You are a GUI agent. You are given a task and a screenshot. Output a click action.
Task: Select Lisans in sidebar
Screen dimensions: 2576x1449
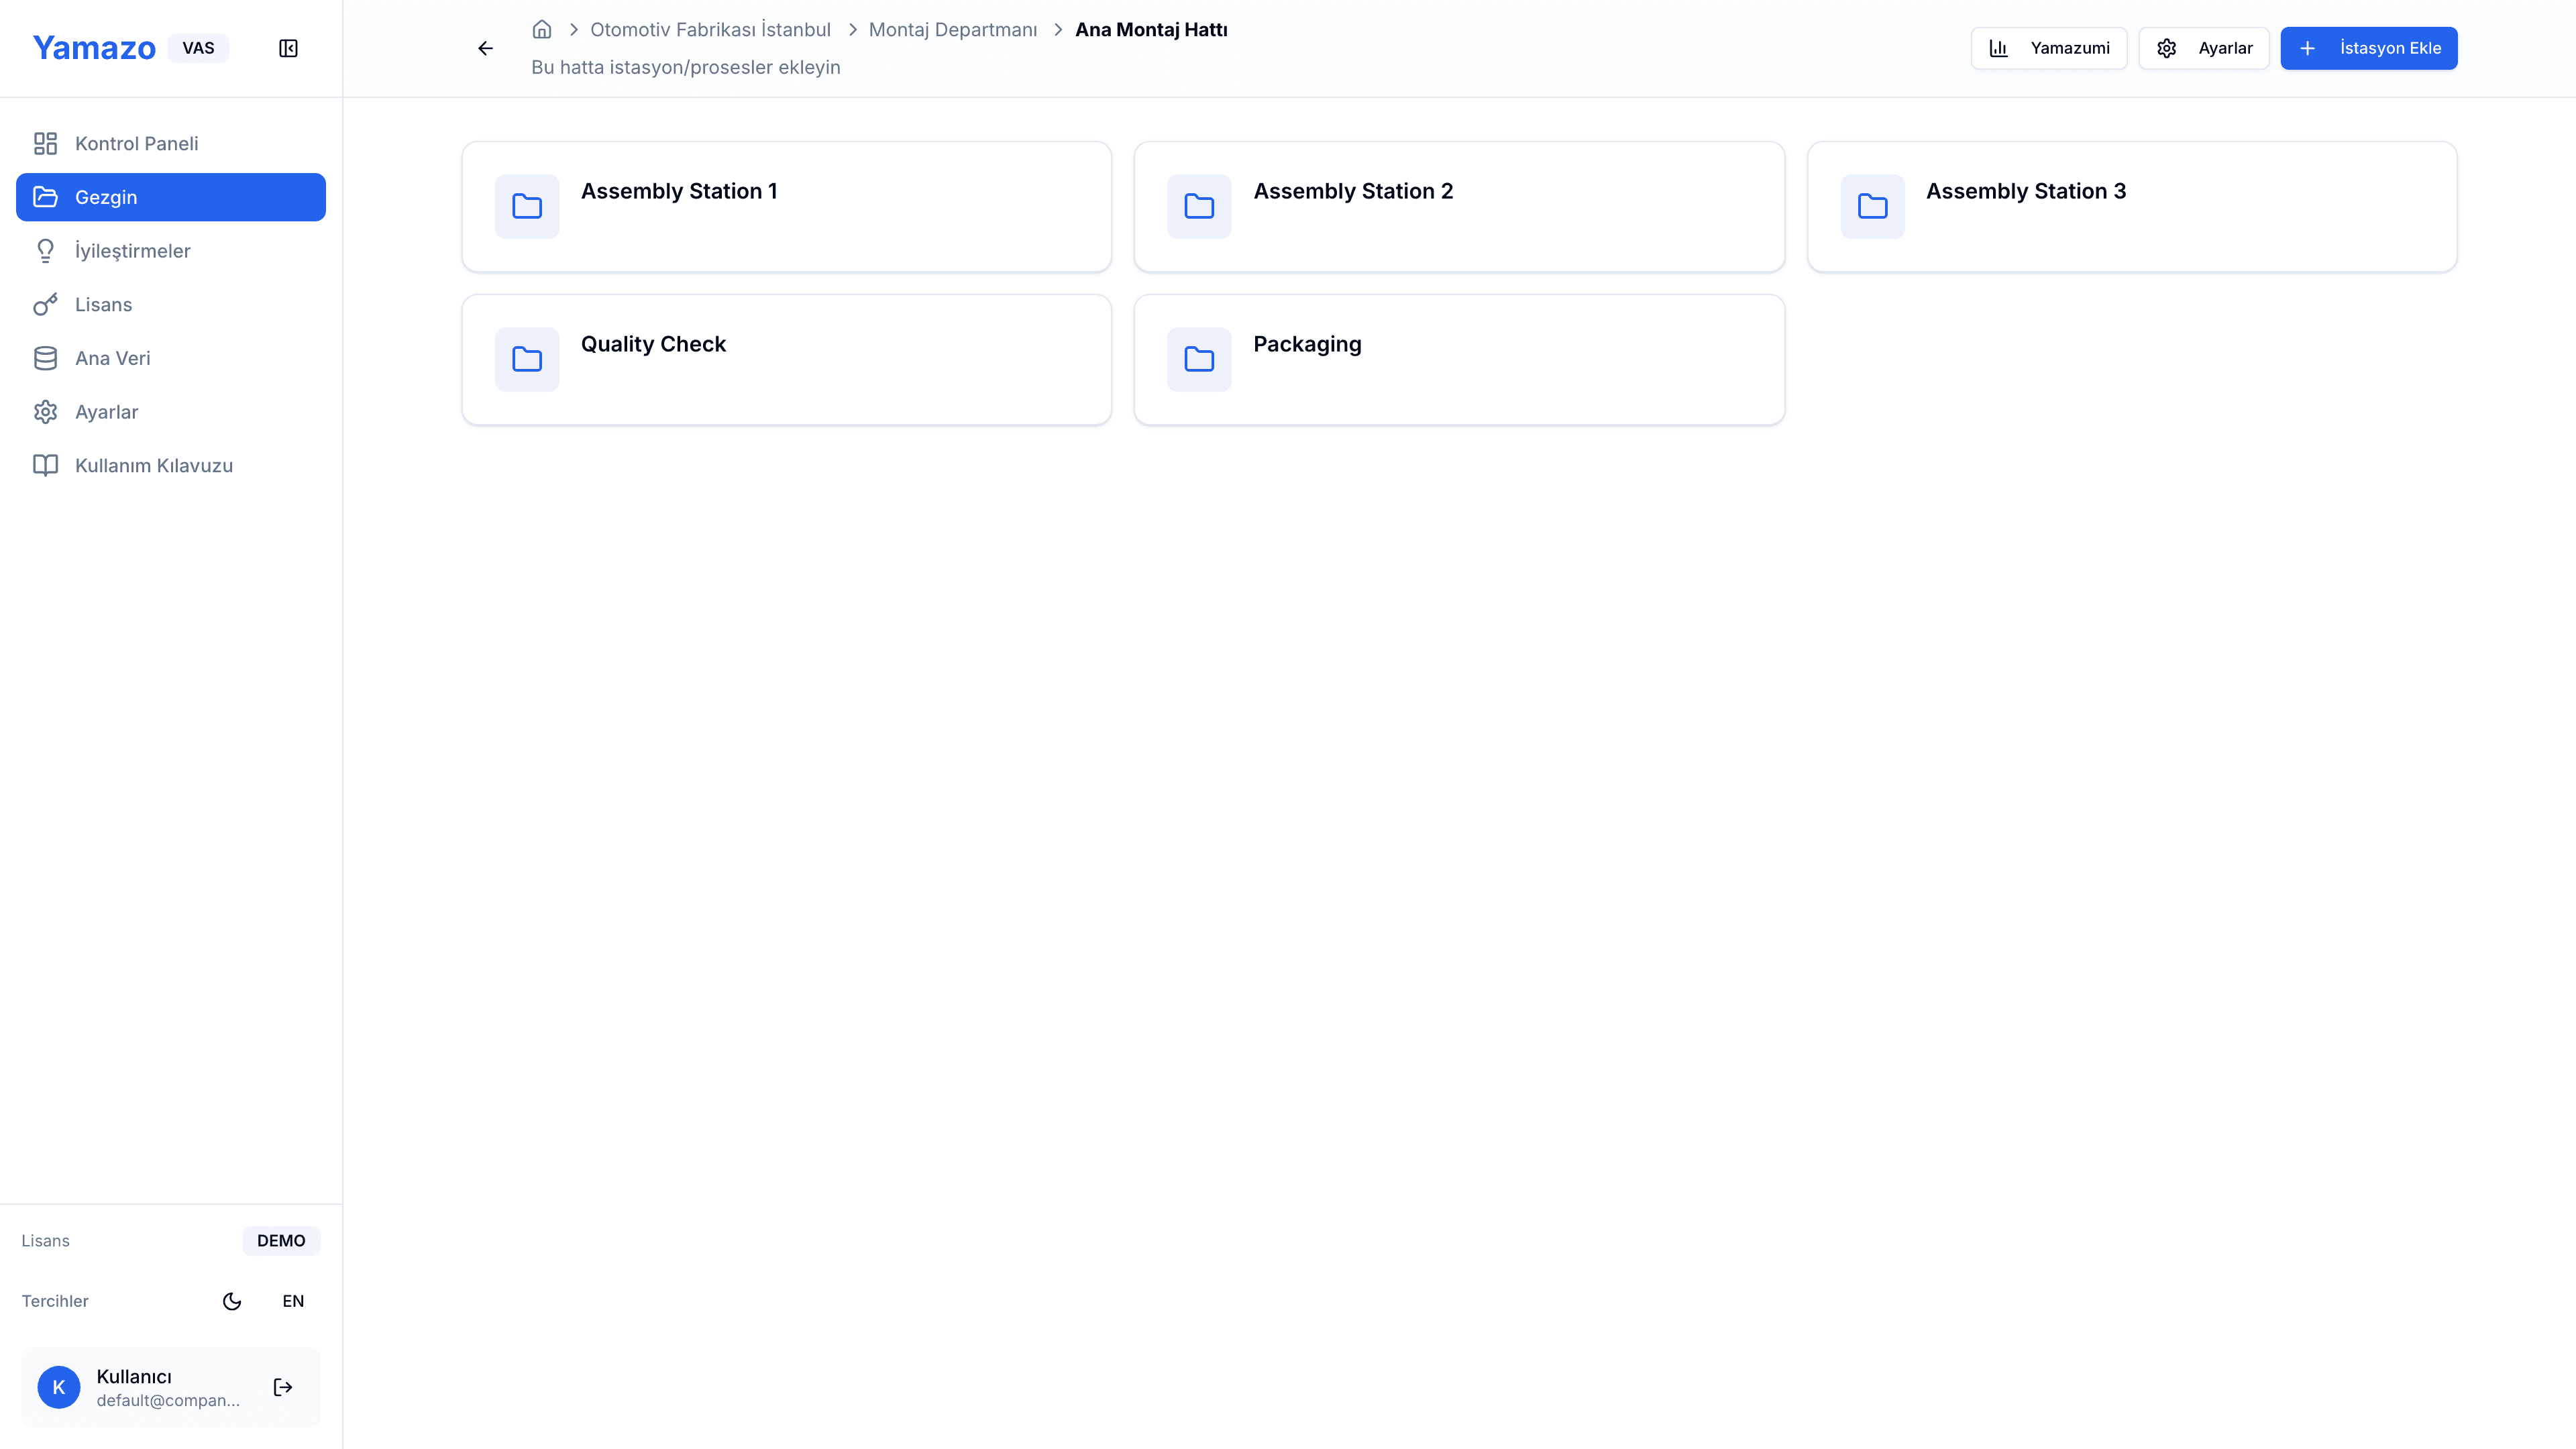pos(103,304)
